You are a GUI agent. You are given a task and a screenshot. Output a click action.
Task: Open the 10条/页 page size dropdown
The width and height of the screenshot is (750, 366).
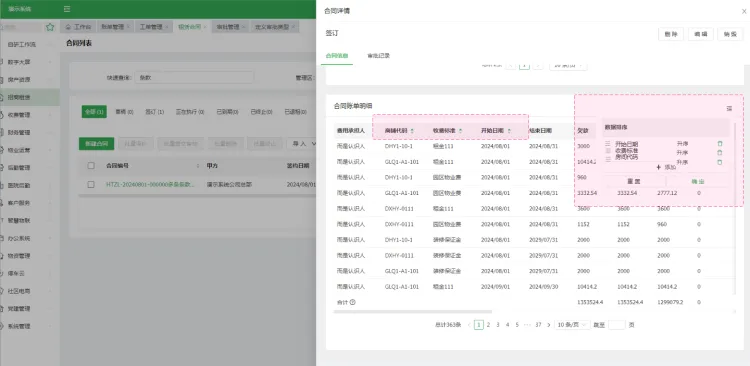573,324
